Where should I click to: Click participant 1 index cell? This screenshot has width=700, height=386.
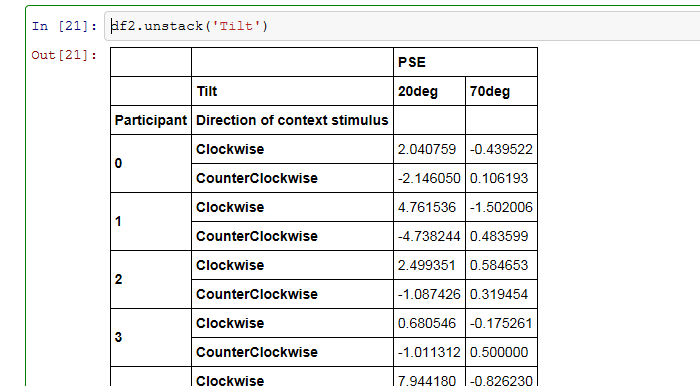[x=151, y=221]
